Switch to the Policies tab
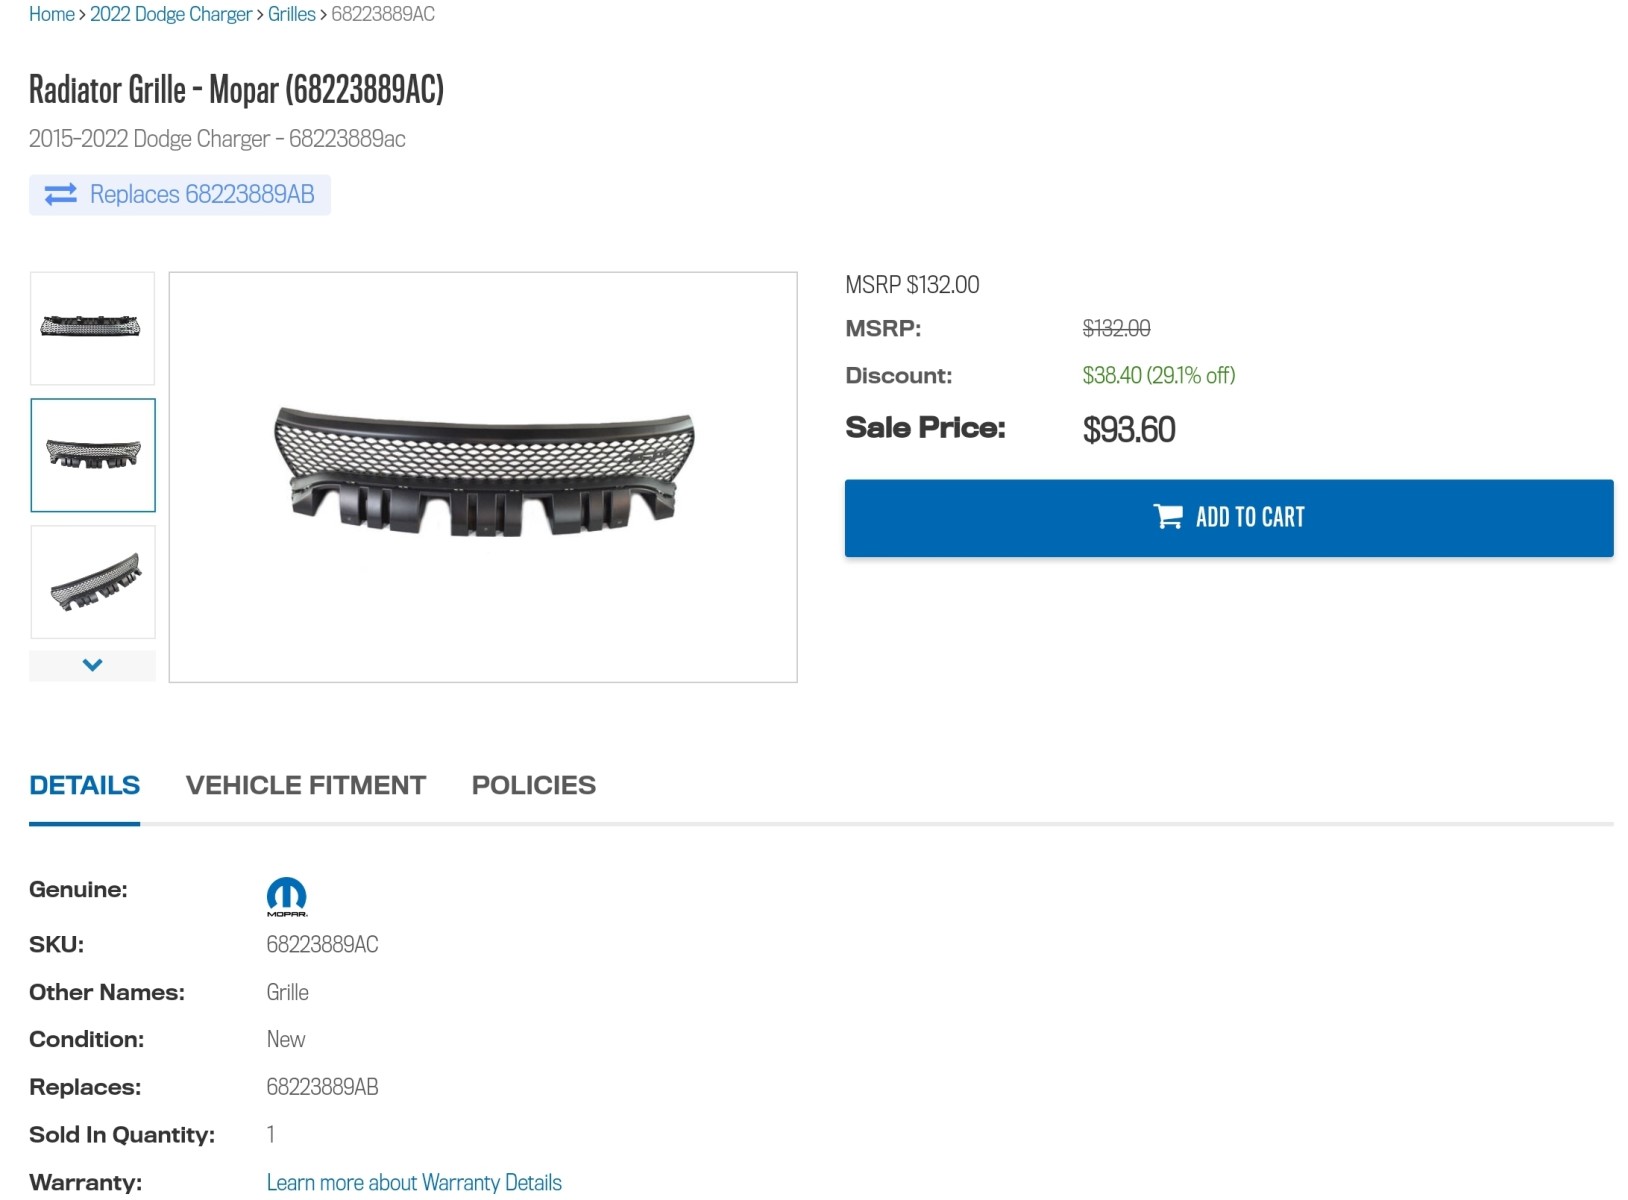The width and height of the screenshot is (1628, 1200). [533, 786]
